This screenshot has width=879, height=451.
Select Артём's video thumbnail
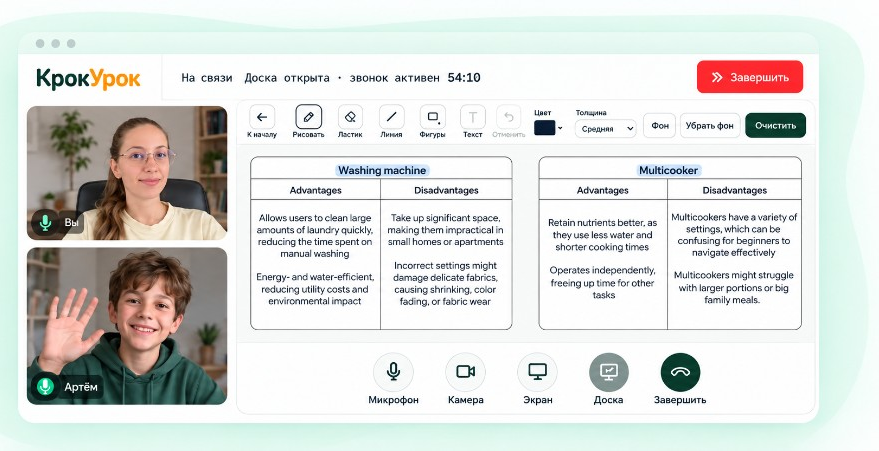tap(127, 326)
